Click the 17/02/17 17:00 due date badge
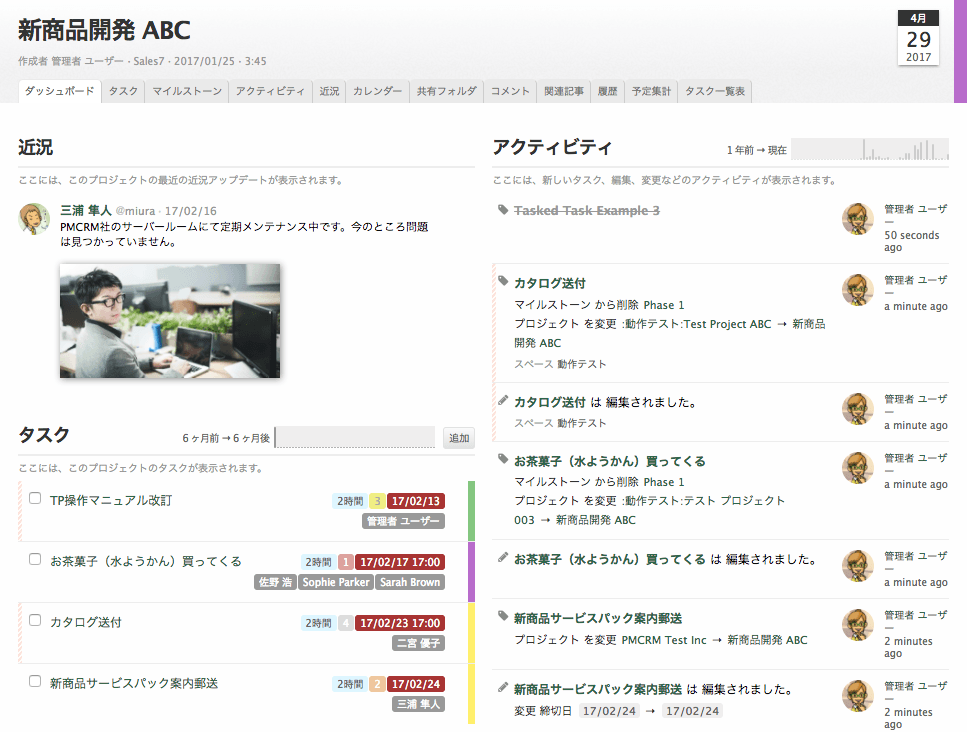The height and width of the screenshot is (732, 967). tap(400, 562)
